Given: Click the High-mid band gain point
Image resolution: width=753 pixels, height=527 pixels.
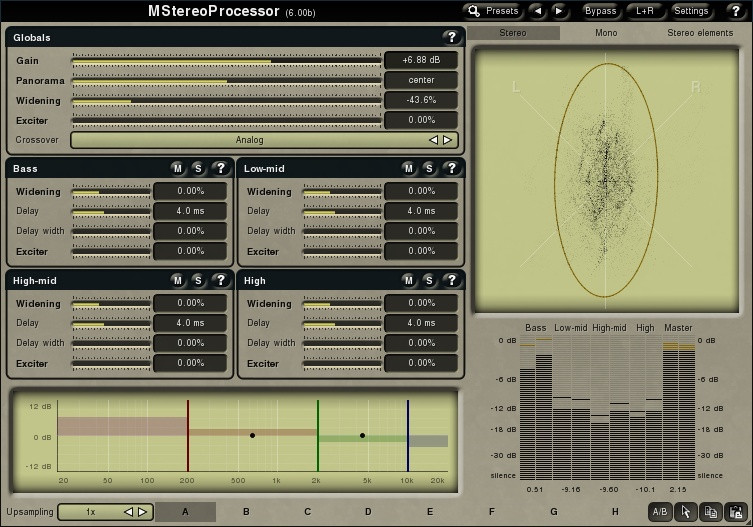Looking at the screenshot, I should click(x=363, y=435).
